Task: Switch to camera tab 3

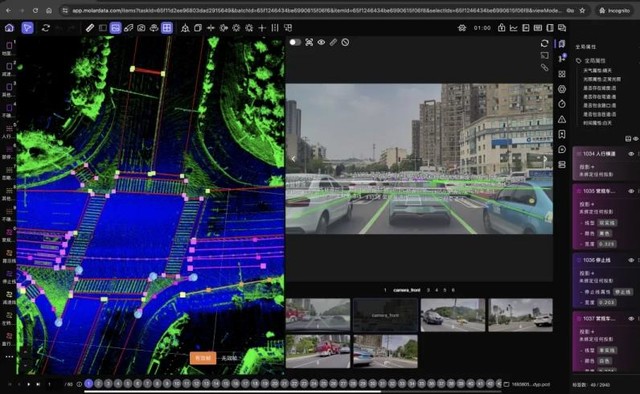Action: (x=428, y=290)
